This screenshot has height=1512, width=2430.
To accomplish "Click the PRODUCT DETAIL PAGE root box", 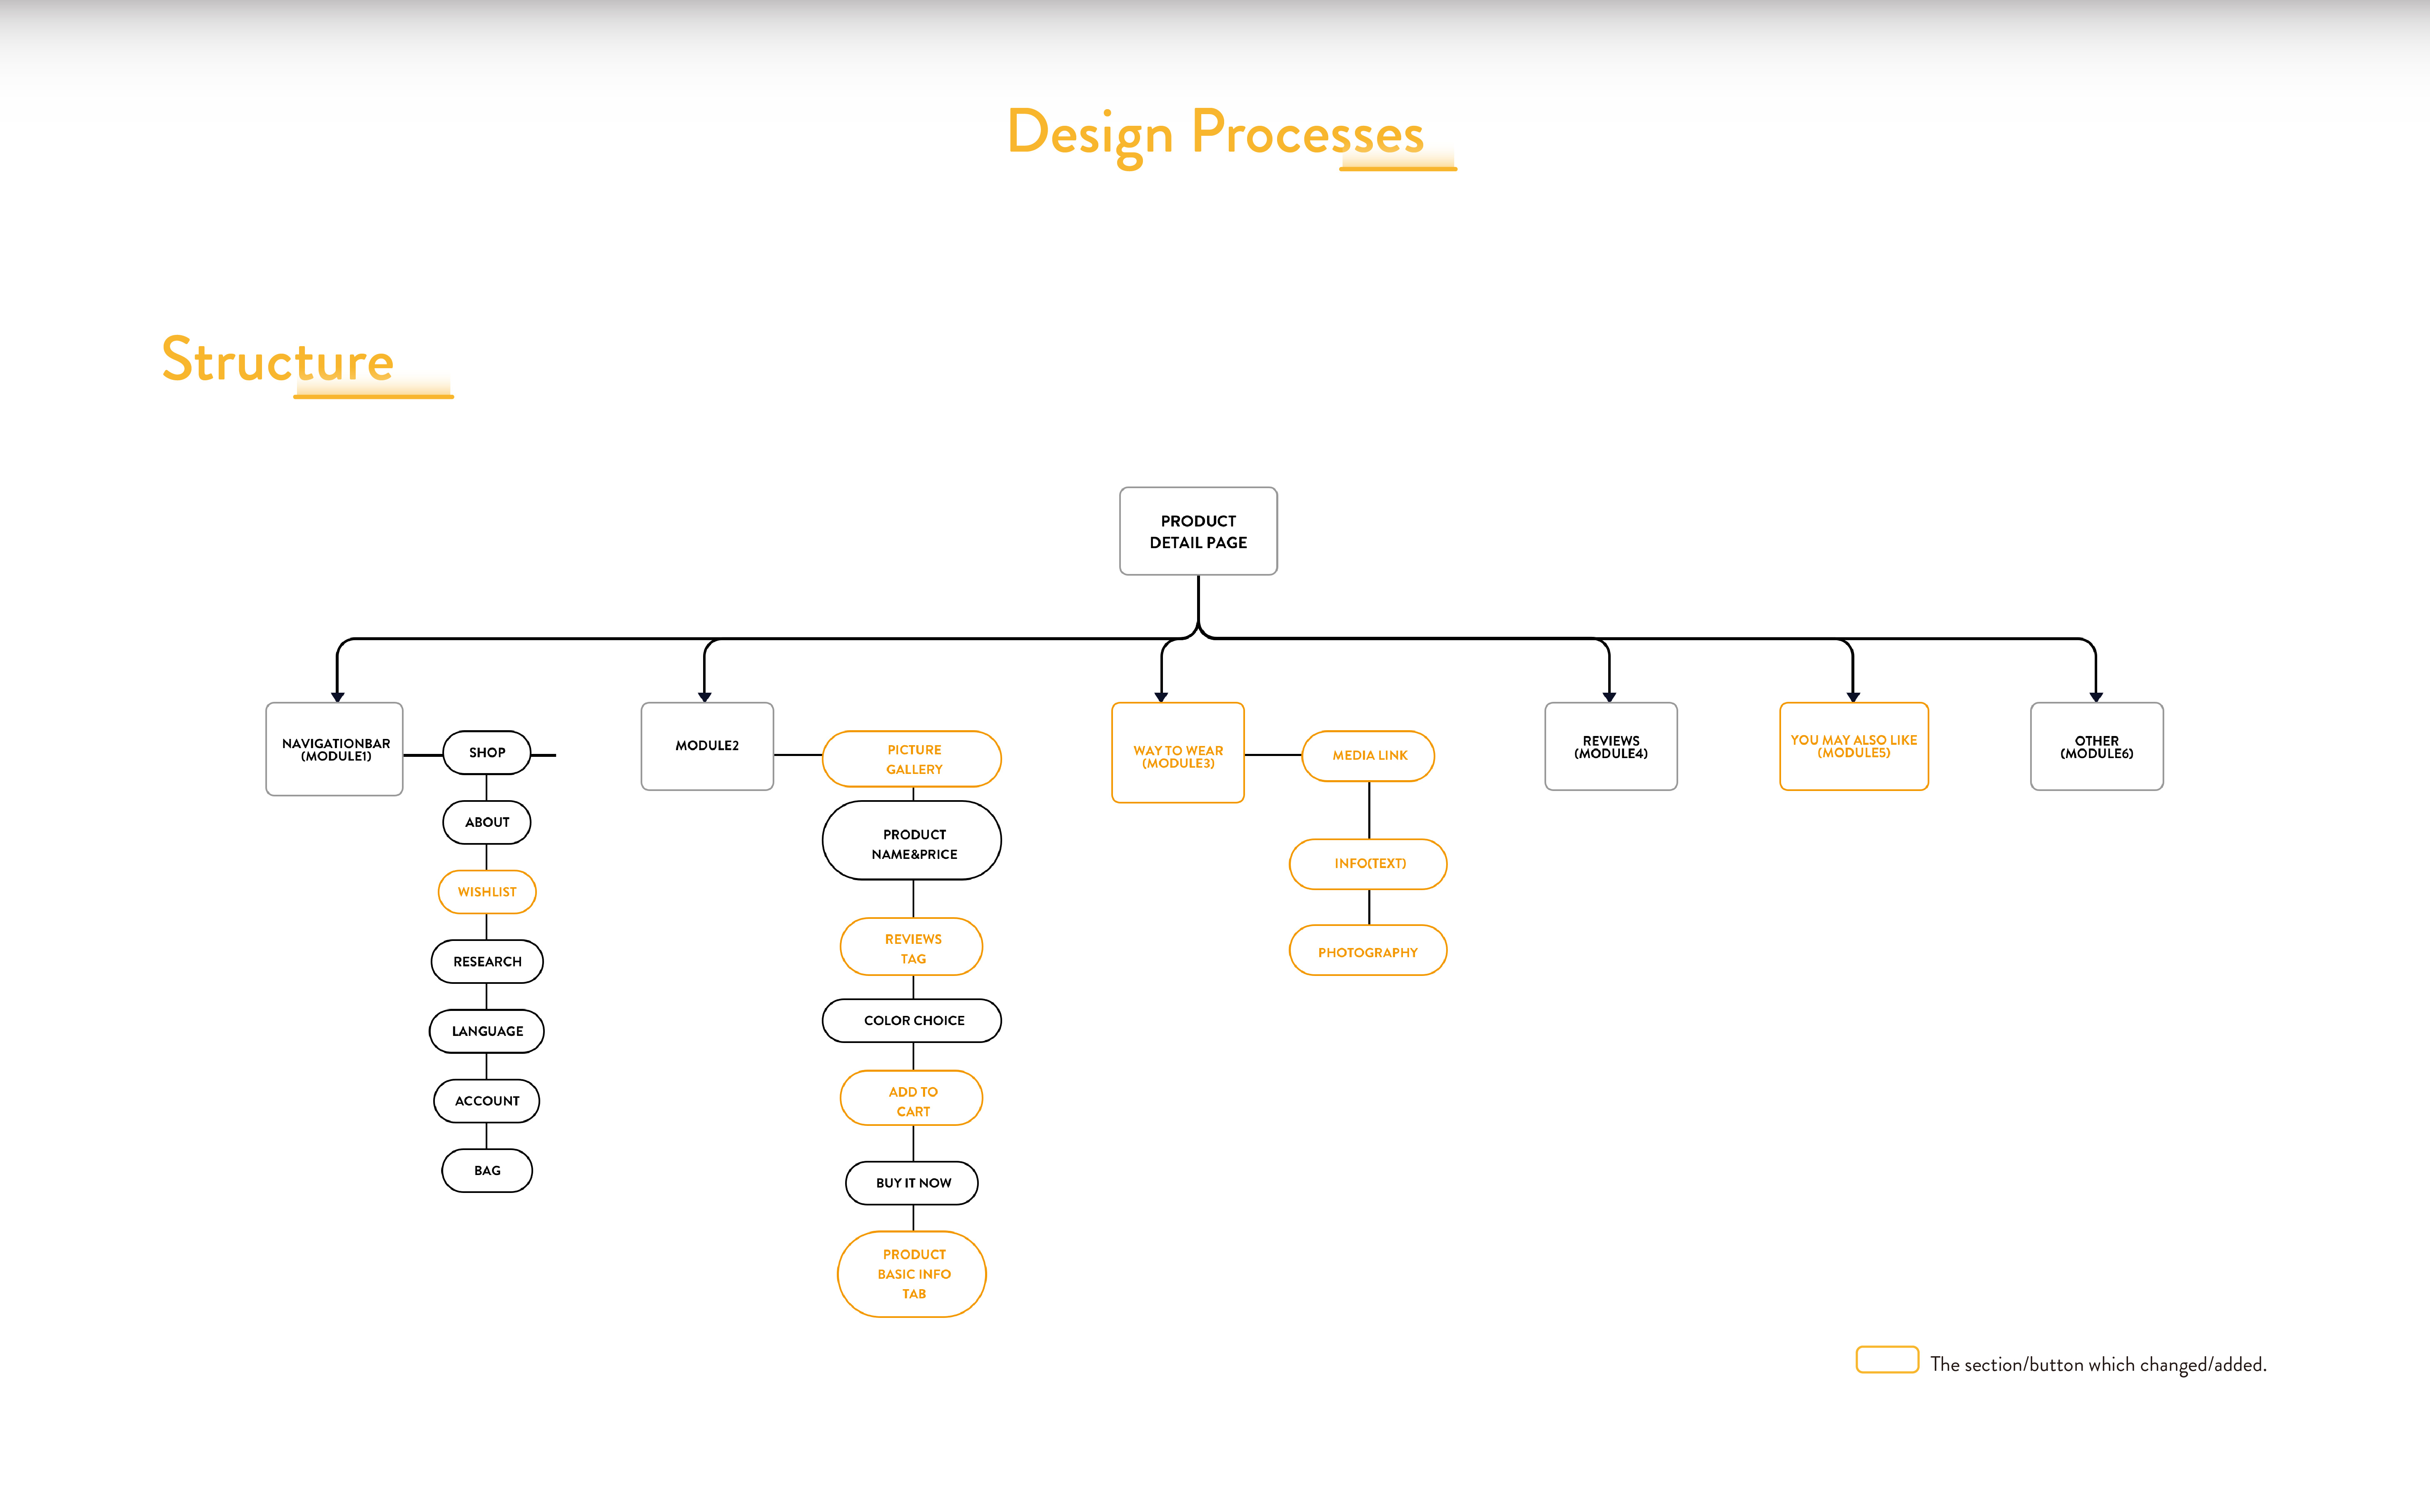I will 1198,531.
